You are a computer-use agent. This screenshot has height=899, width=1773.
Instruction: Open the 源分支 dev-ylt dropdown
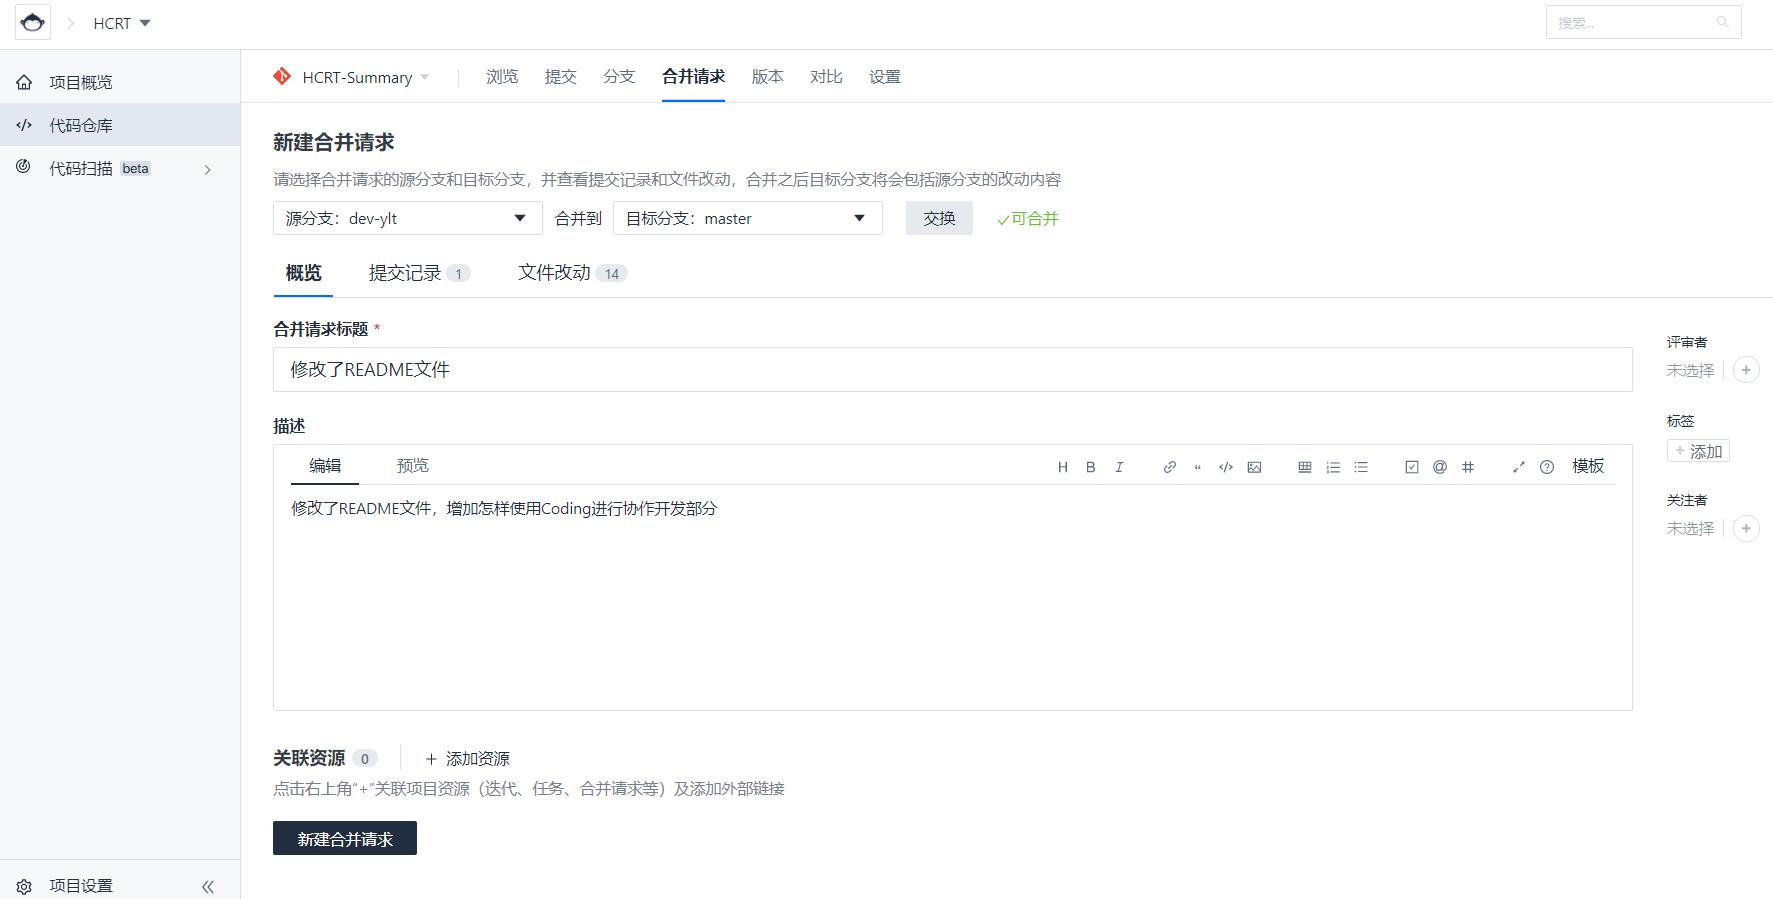408,218
